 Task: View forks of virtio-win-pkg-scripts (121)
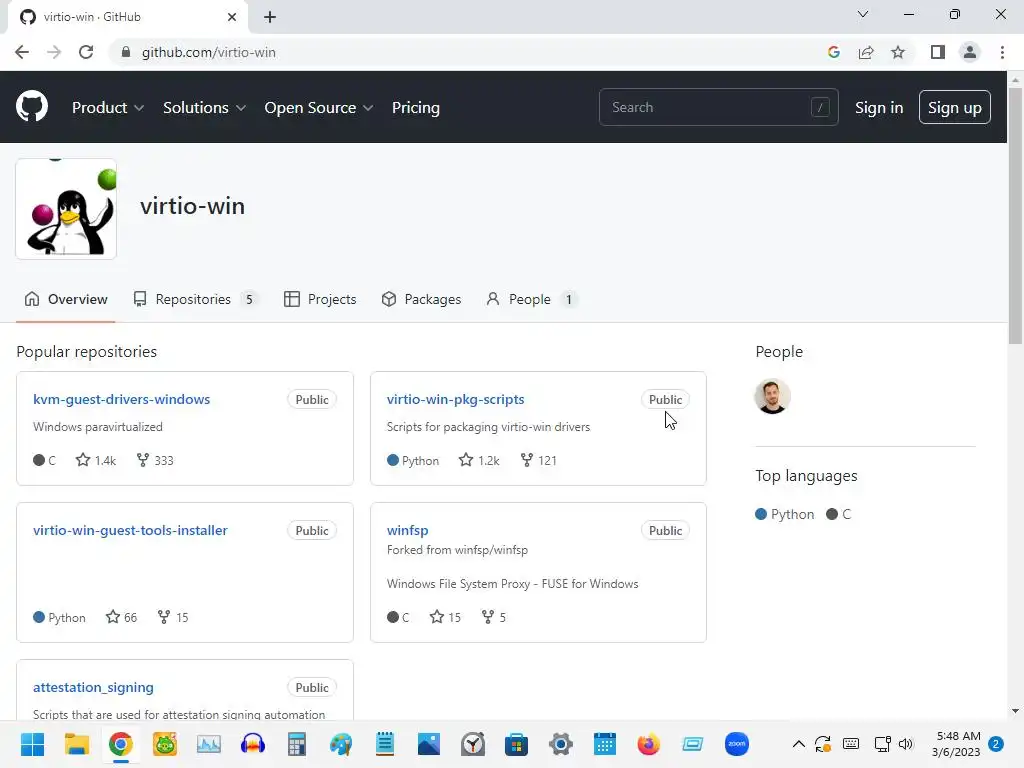539,460
